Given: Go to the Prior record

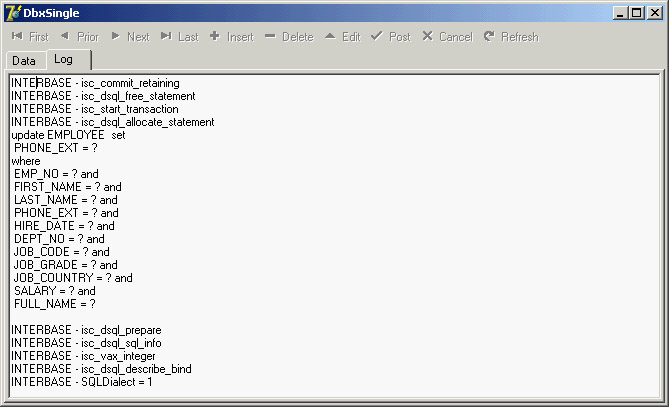Looking at the screenshot, I should [x=79, y=37].
